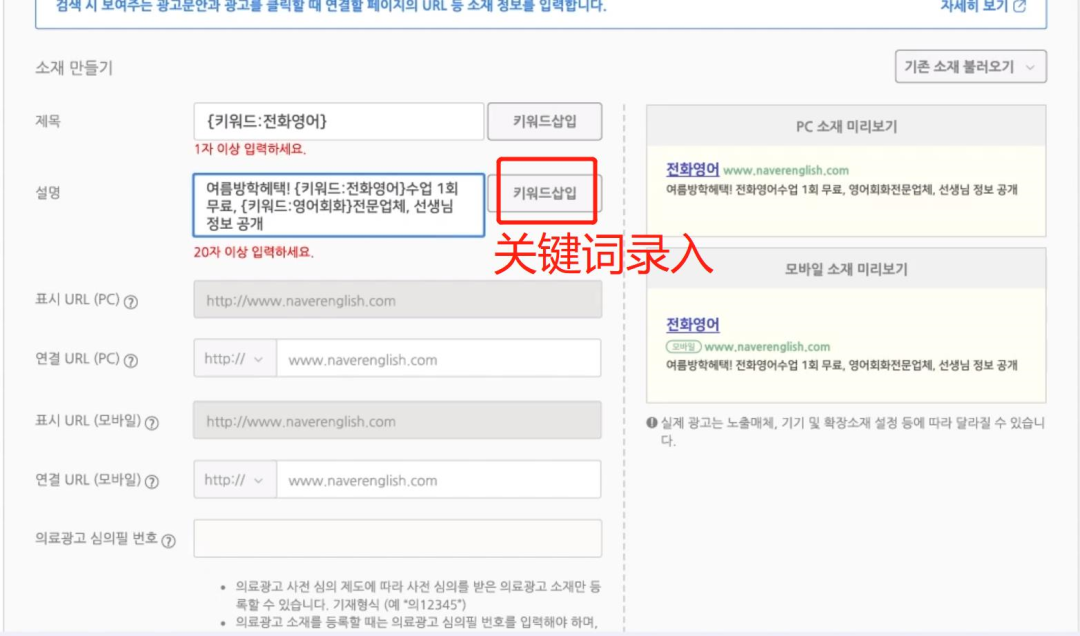Click the 연결 URL (PC) address input
Image resolution: width=1080 pixels, height=636 pixels.
pyautogui.click(x=438, y=358)
